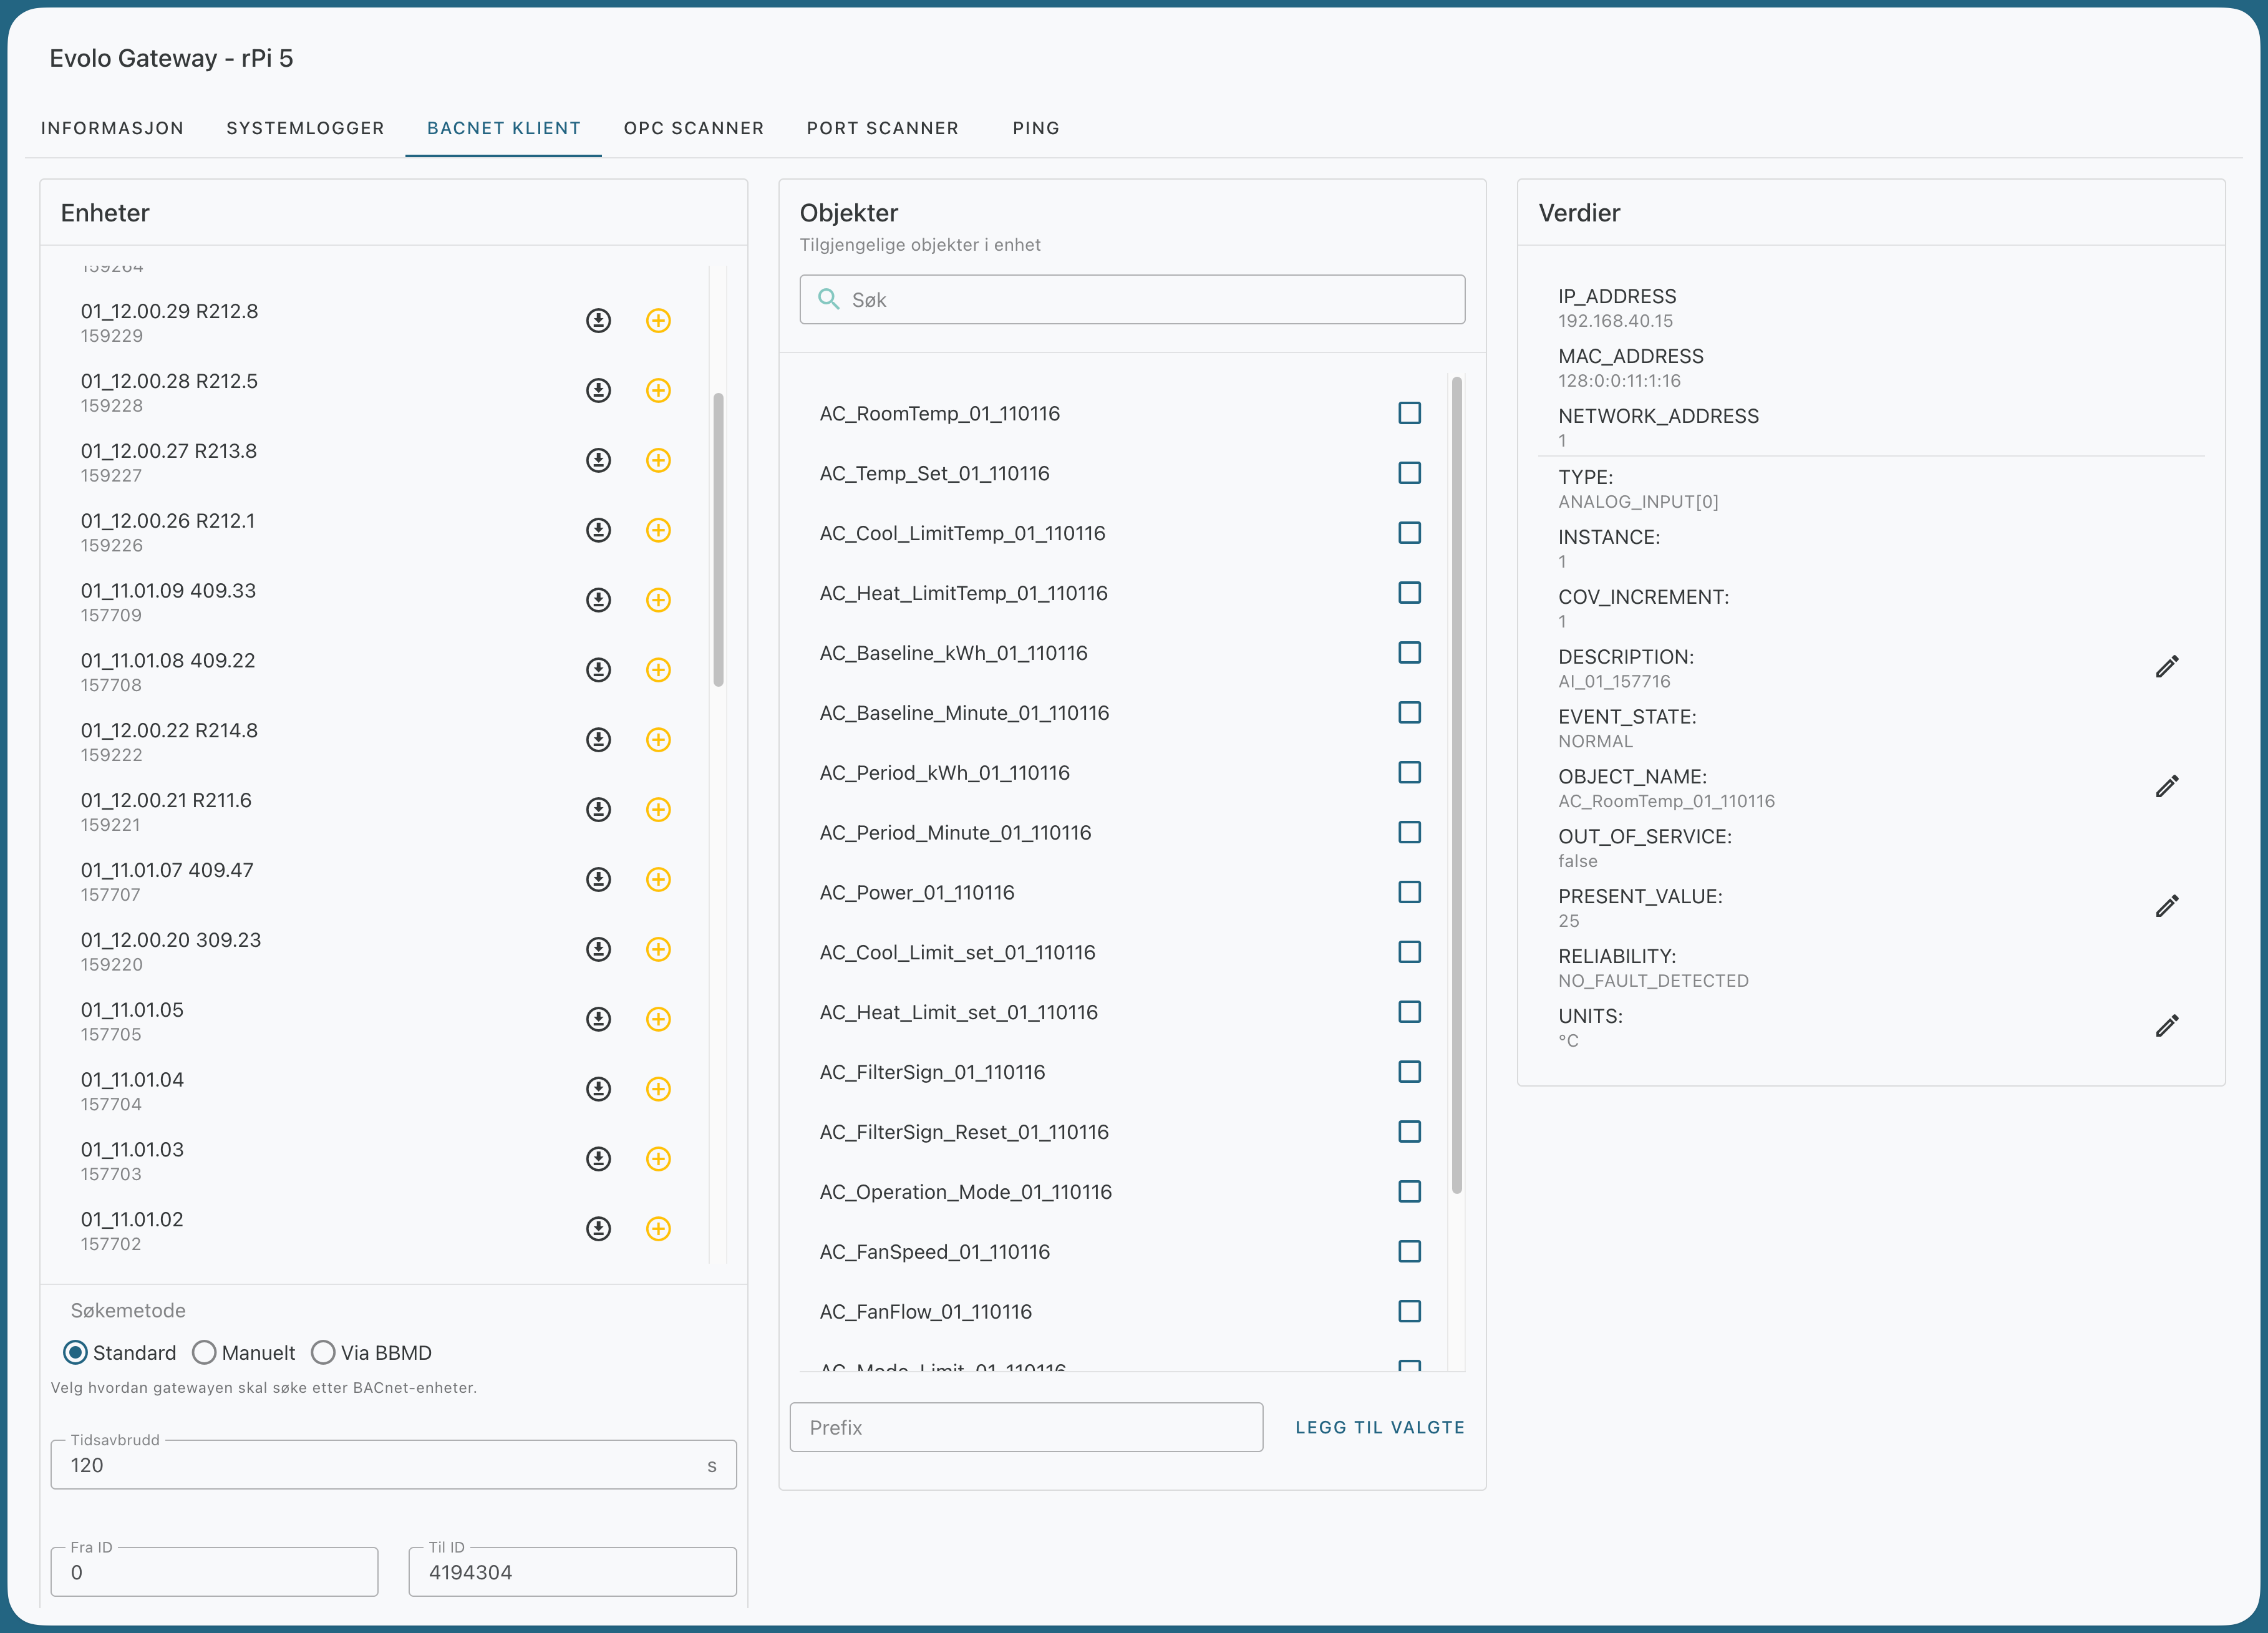Click download icon for device 01_11.01.09 409.33
Screen dimensions: 2268x1633
pyautogui.click(x=598, y=600)
